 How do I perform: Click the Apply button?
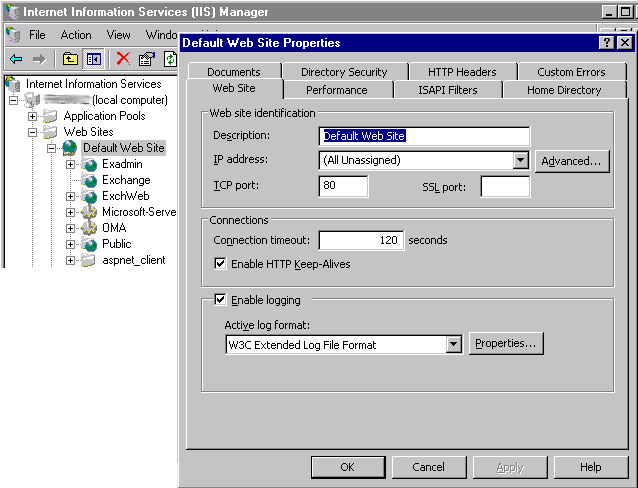(x=510, y=467)
